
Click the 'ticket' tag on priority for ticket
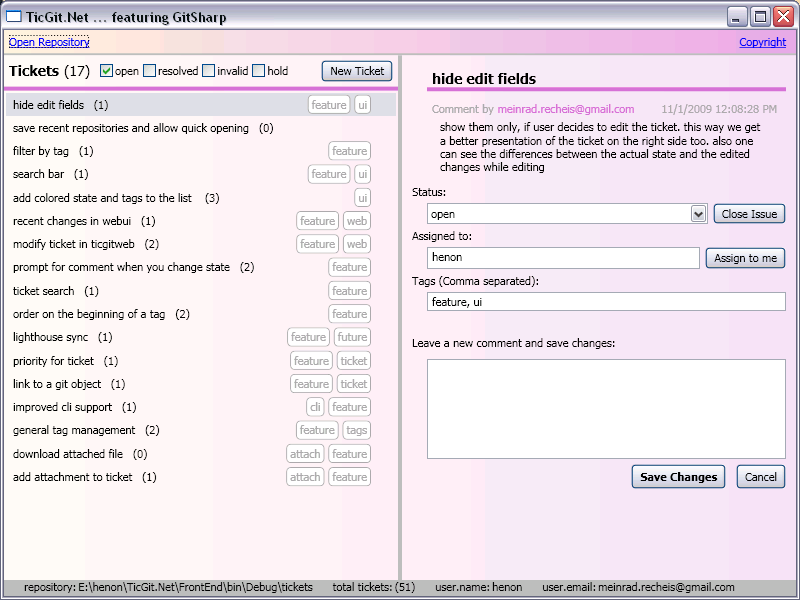[353, 361]
